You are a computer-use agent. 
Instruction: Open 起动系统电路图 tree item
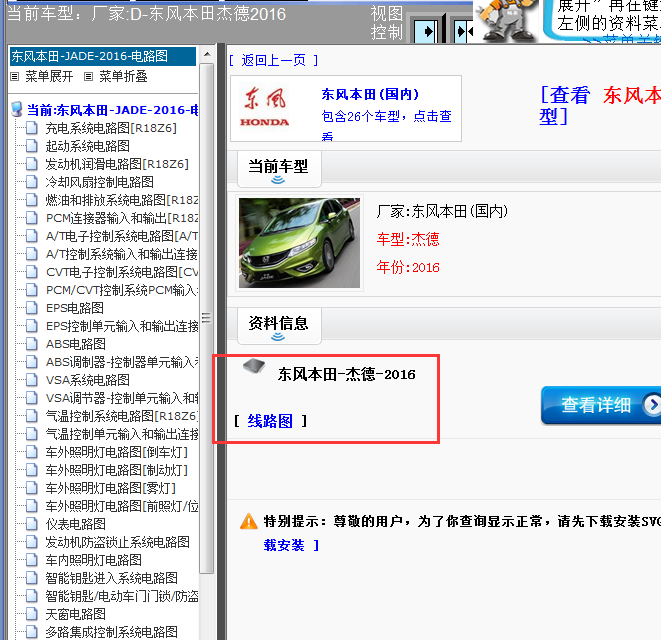pos(88,146)
